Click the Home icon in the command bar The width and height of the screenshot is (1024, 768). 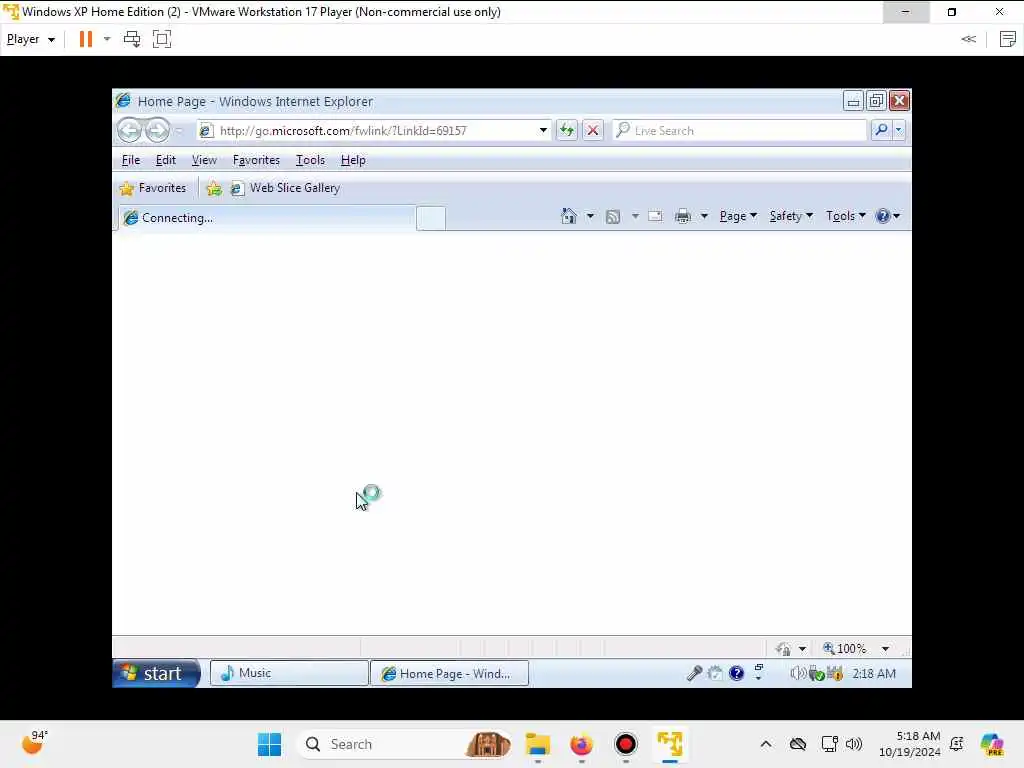click(569, 216)
